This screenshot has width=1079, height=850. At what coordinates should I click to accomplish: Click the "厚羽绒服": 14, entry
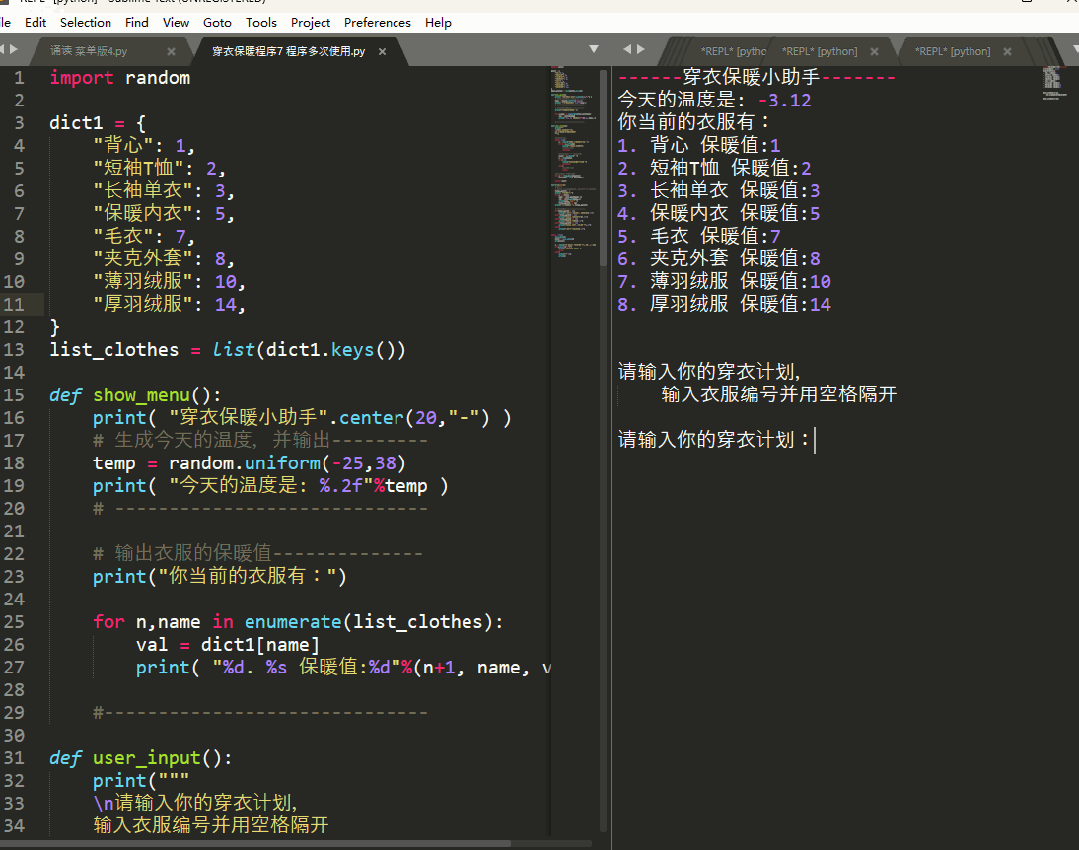click(x=170, y=304)
